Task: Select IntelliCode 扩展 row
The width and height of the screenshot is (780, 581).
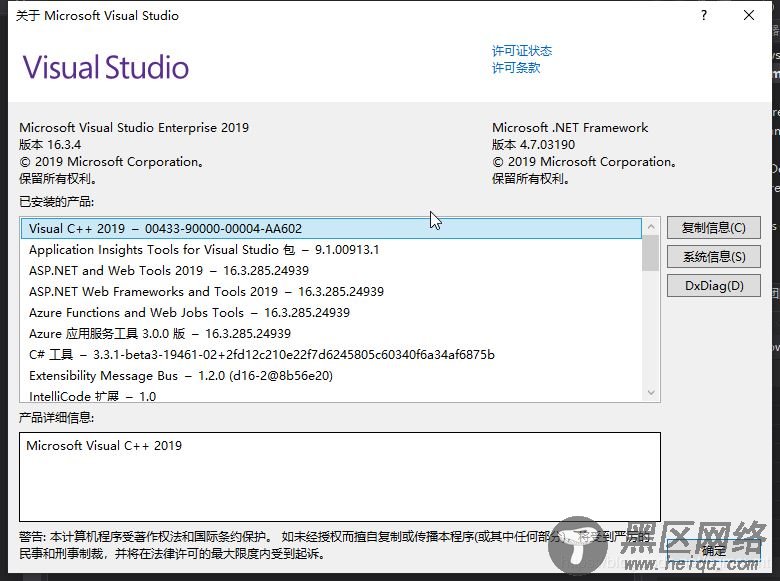Action: click(x=331, y=395)
